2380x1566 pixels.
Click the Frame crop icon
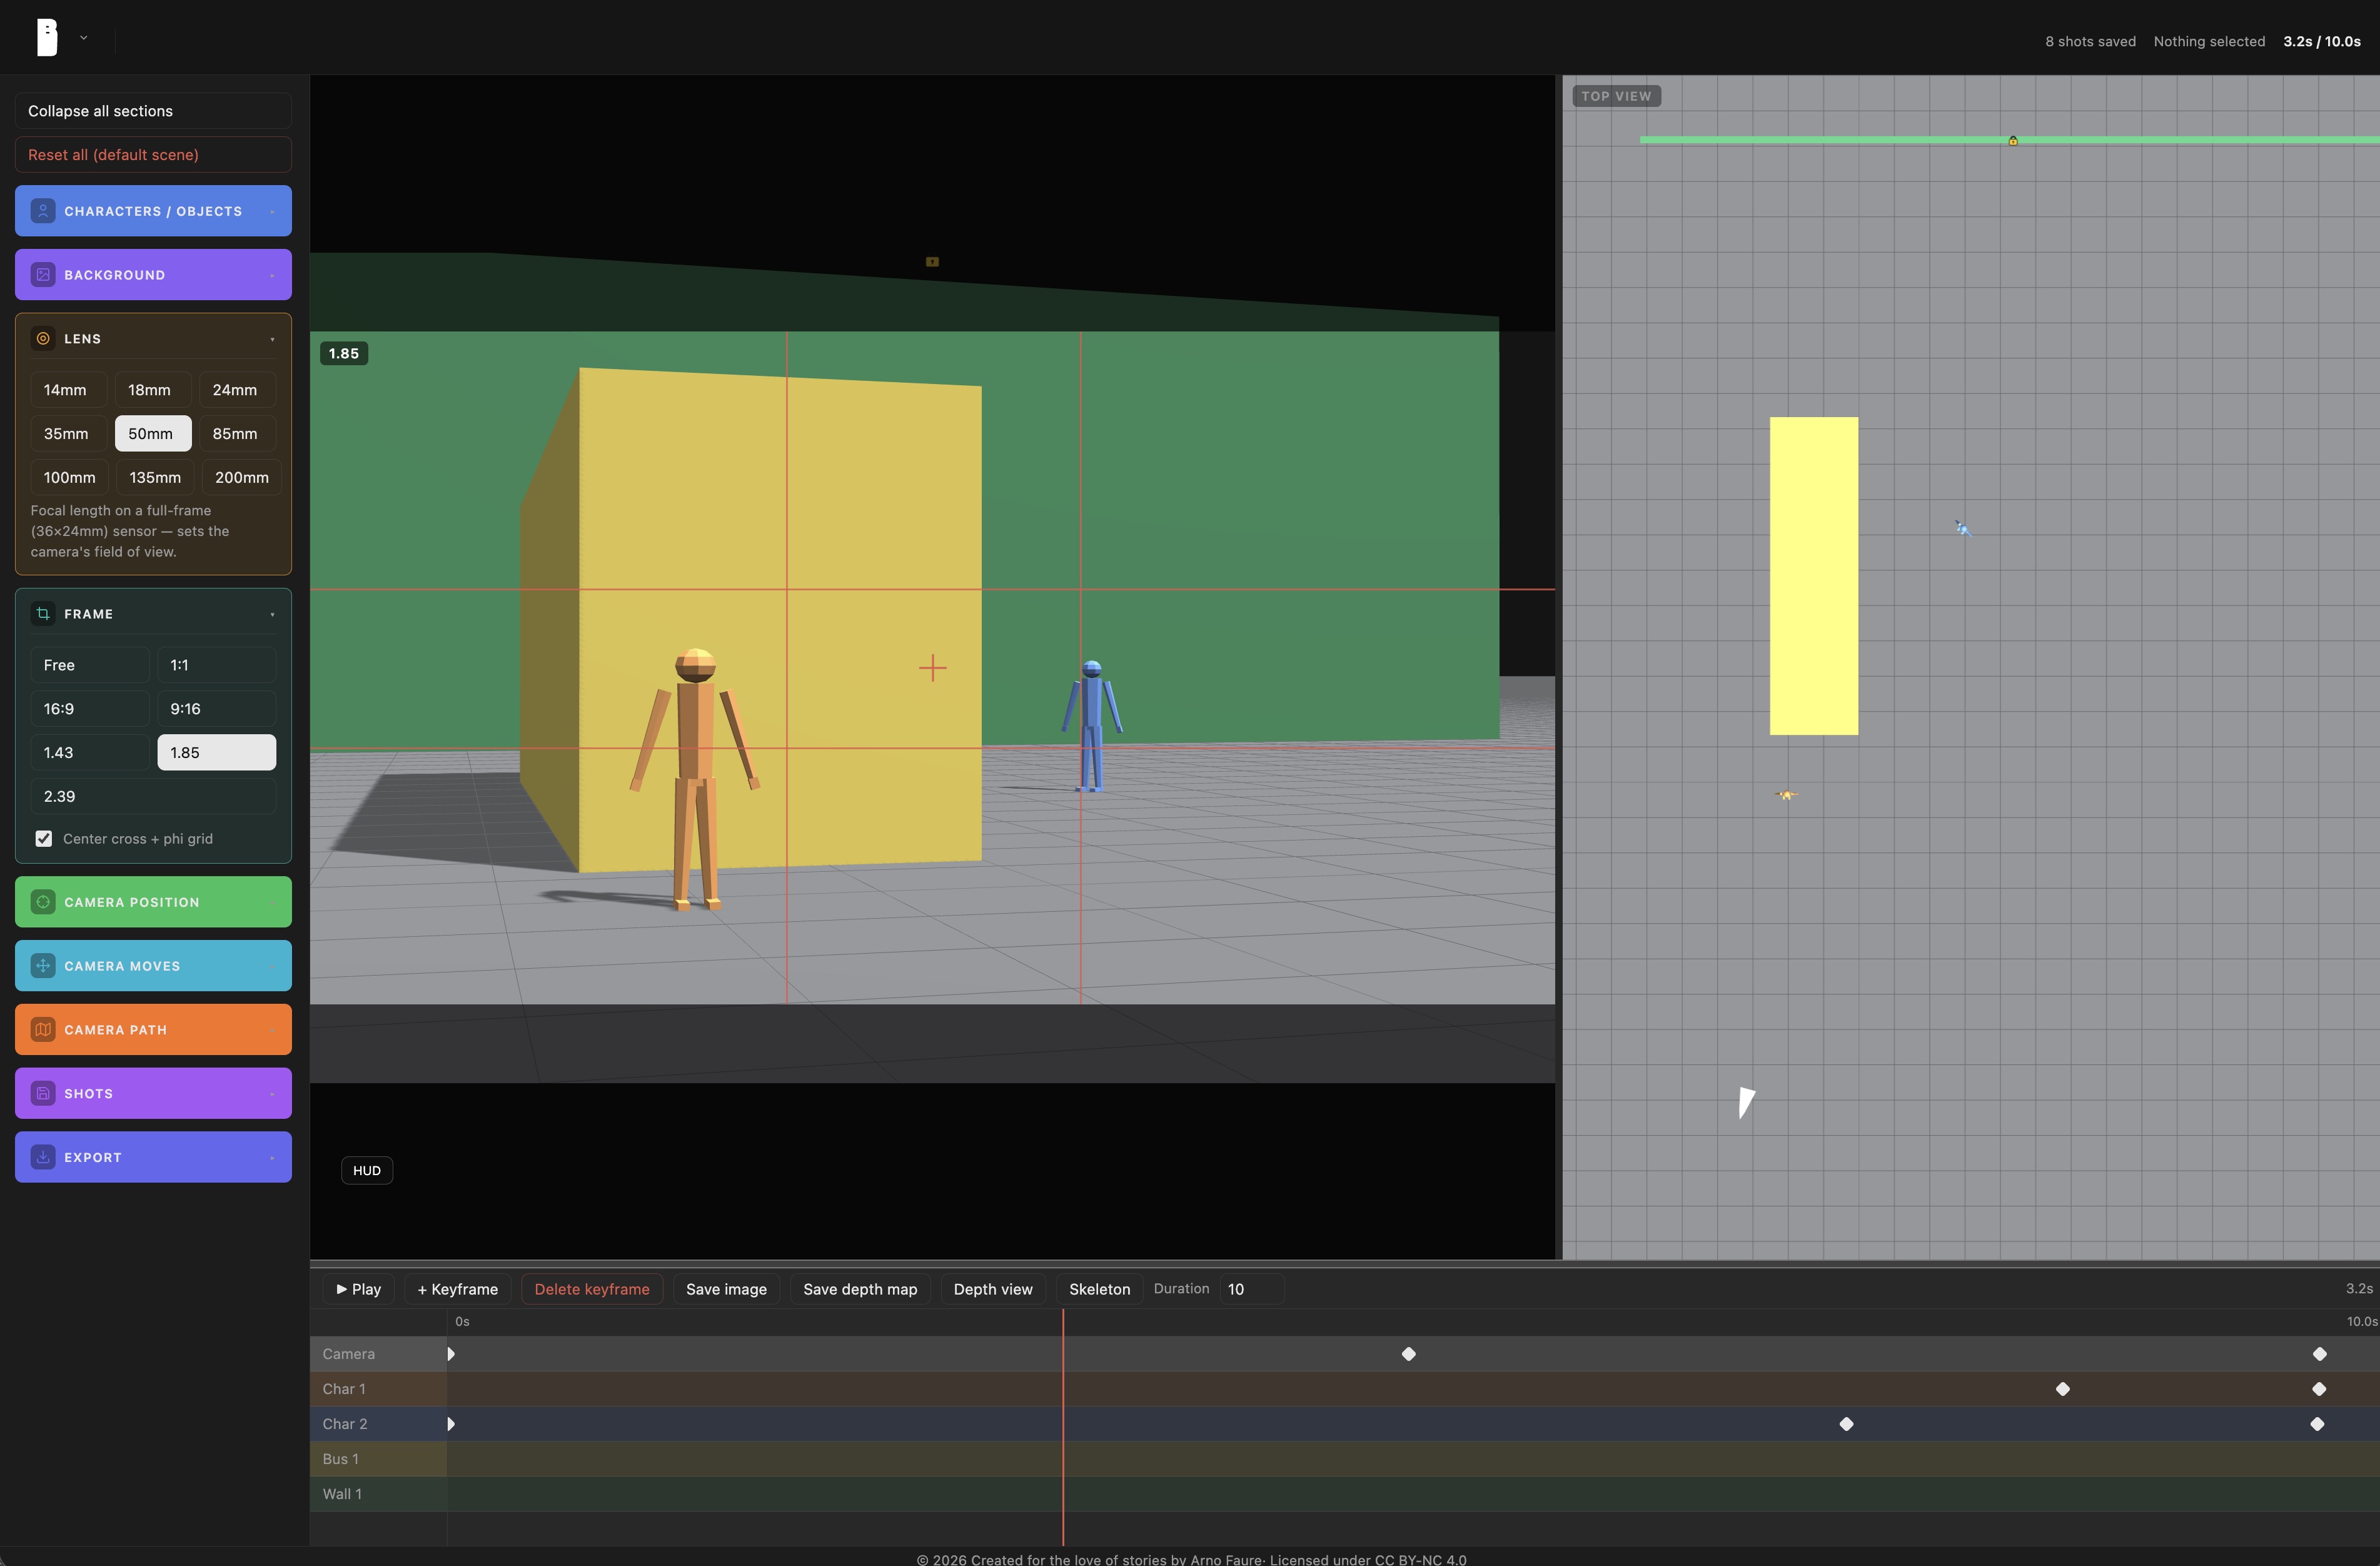click(x=43, y=614)
